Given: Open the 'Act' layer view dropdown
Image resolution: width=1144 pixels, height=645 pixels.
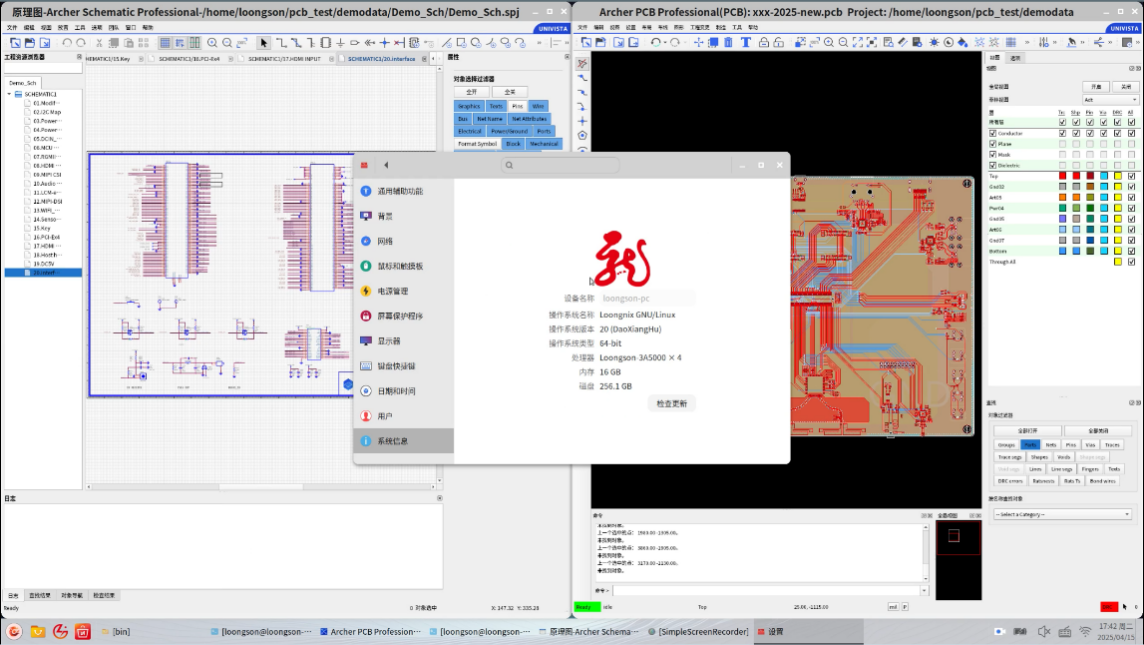Looking at the screenshot, I should pyautogui.click(x=1110, y=100).
